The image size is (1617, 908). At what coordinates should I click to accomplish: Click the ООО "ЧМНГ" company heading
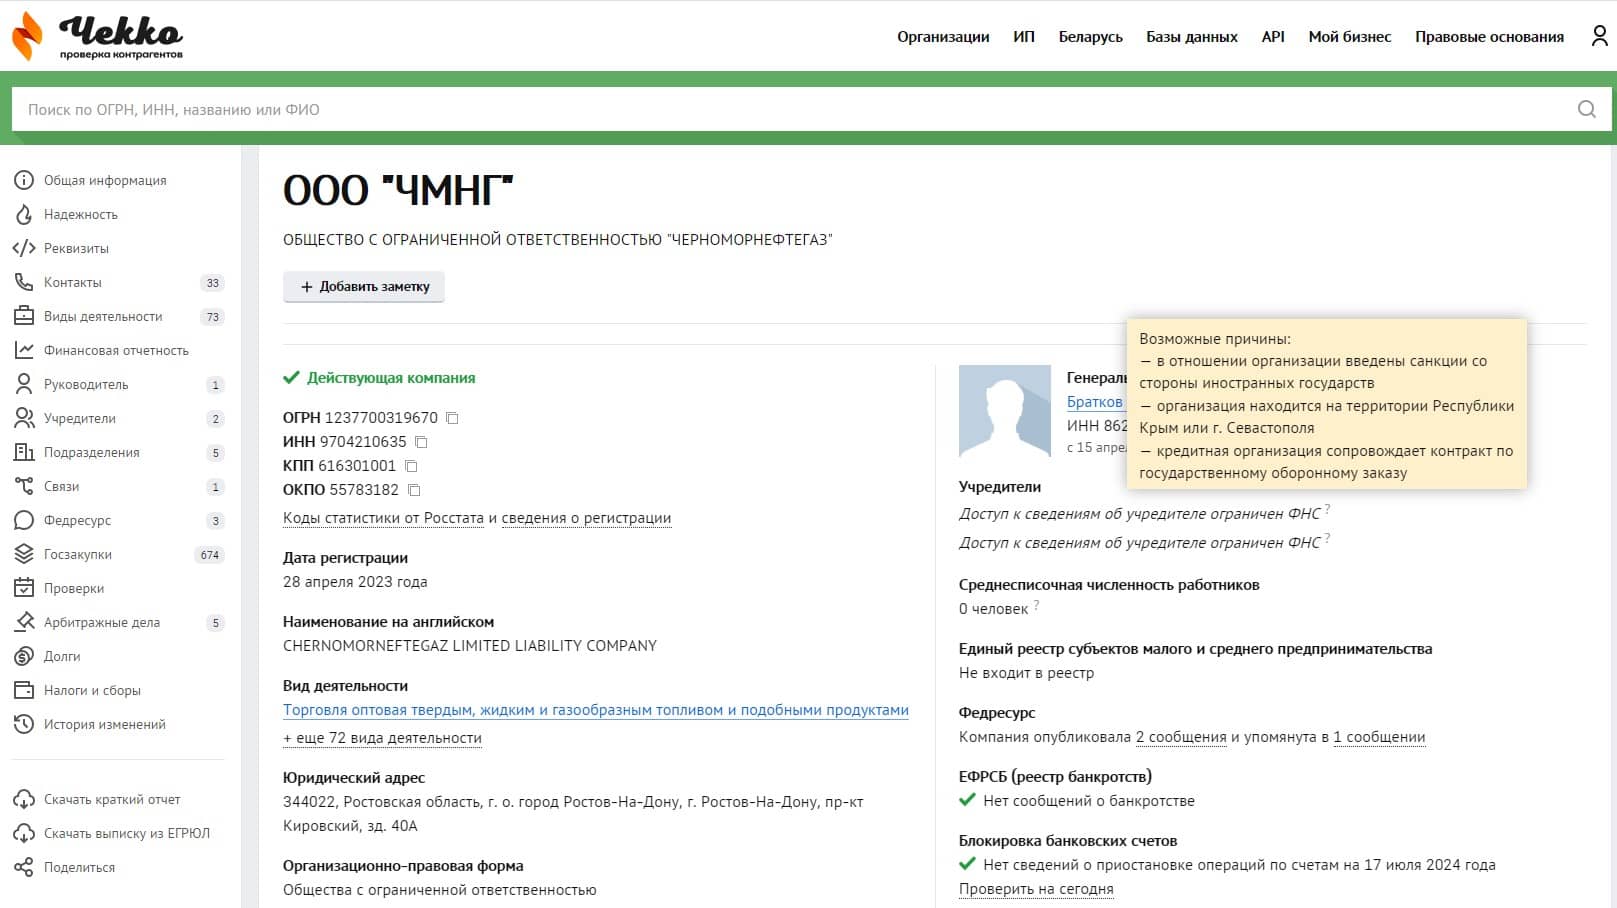398,190
